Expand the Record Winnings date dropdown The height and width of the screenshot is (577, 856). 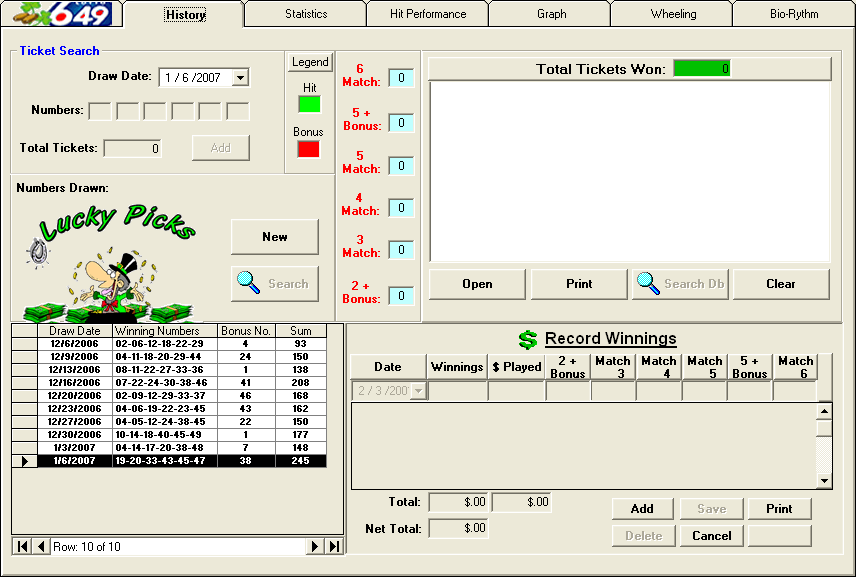[418, 391]
